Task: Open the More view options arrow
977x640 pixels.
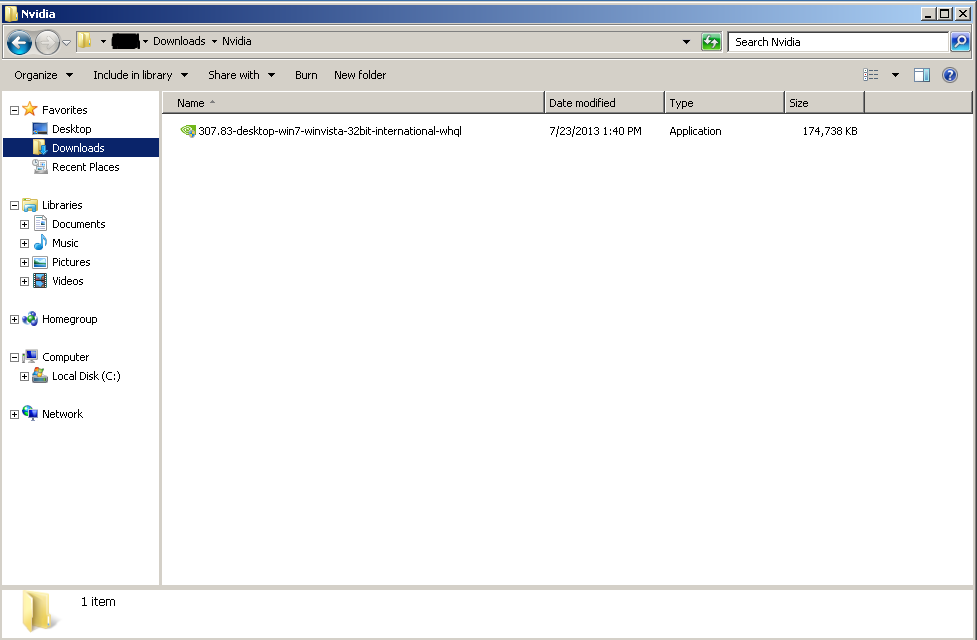Action: point(895,75)
